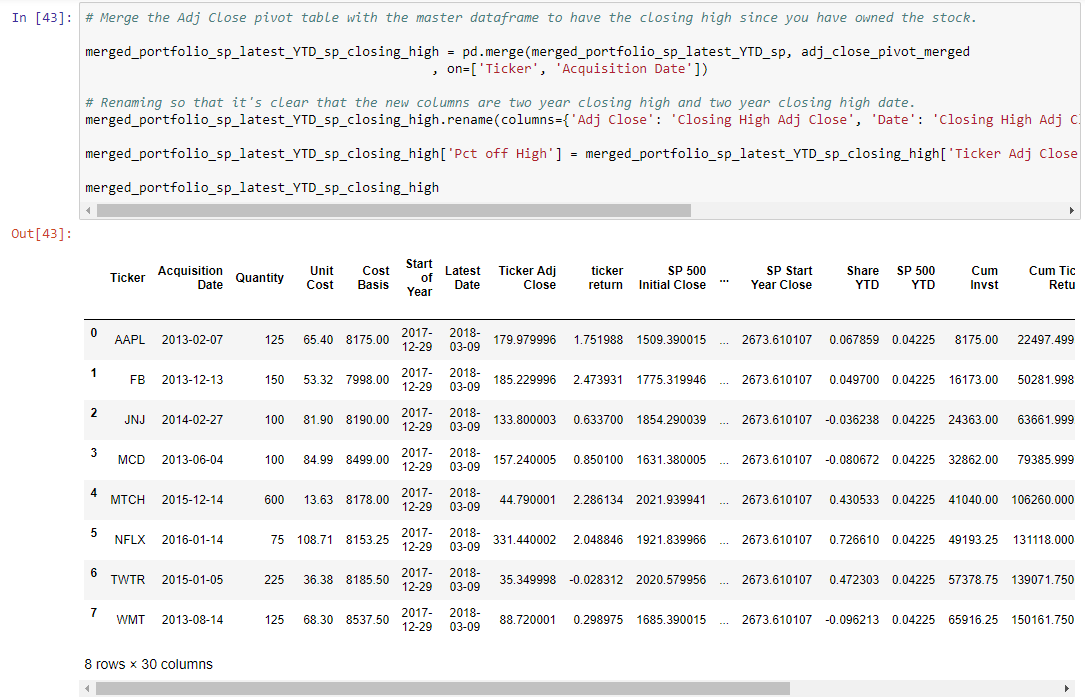This screenshot has width=1085, height=699.
Task: Click row index 7 of the table
Action: click(93, 613)
